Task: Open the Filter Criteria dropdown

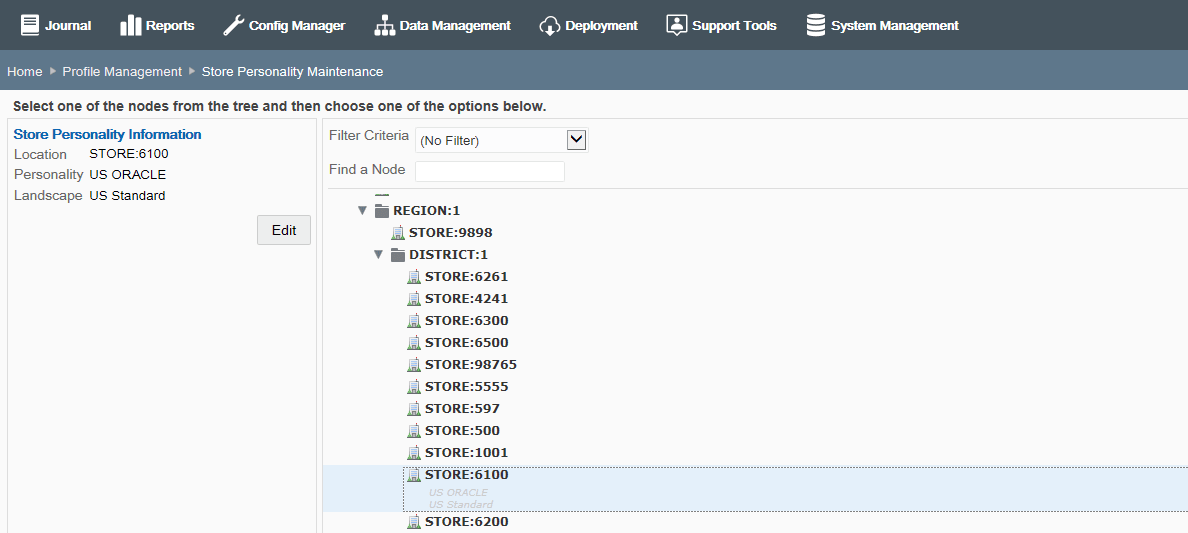Action: click(x=502, y=140)
